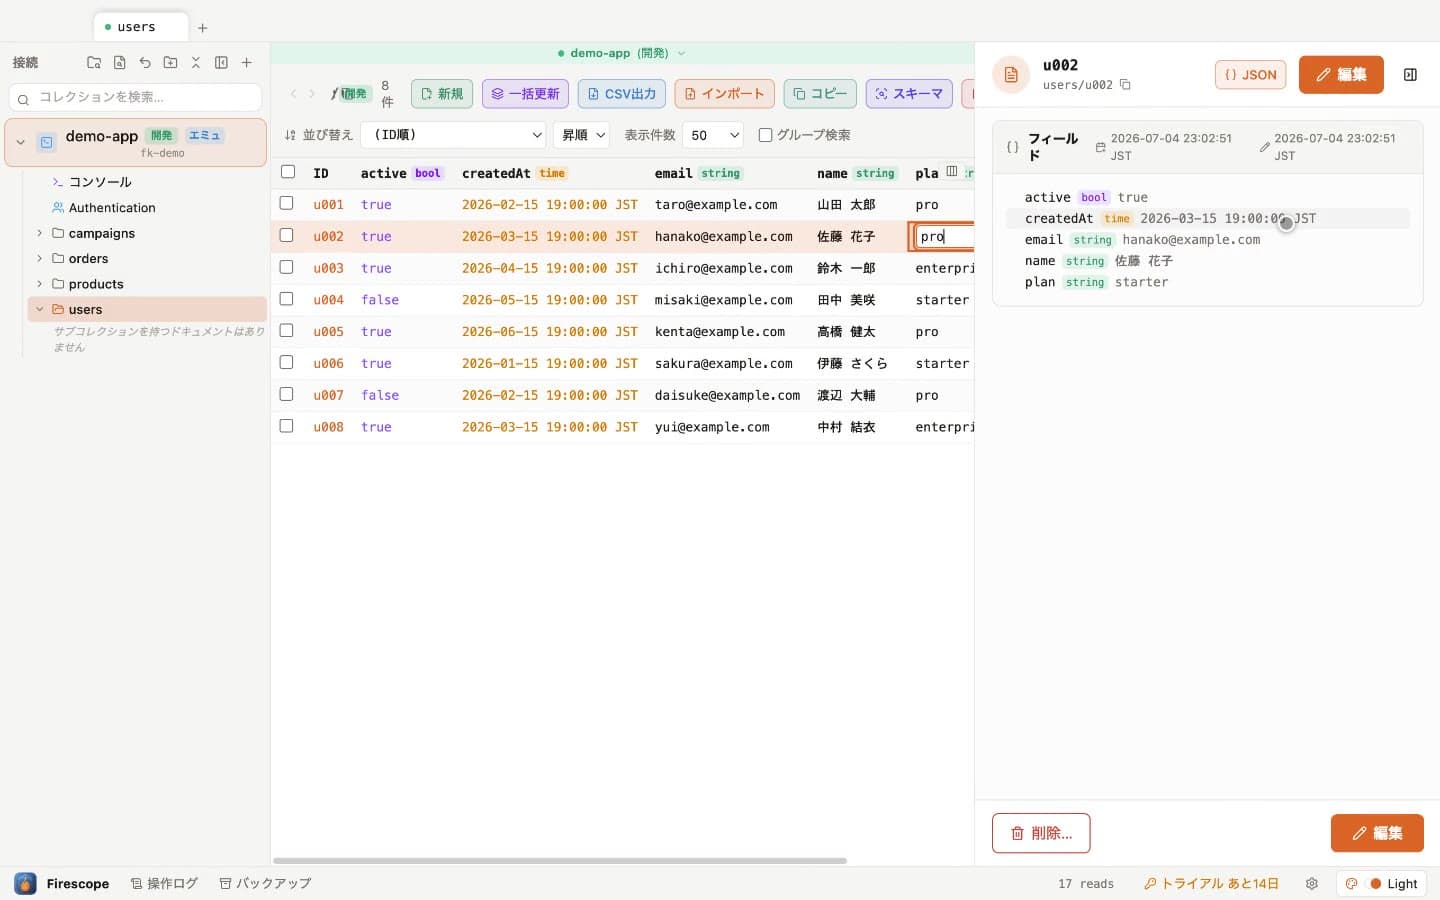Click the インポート button
This screenshot has width=1440, height=900.
(724, 93)
